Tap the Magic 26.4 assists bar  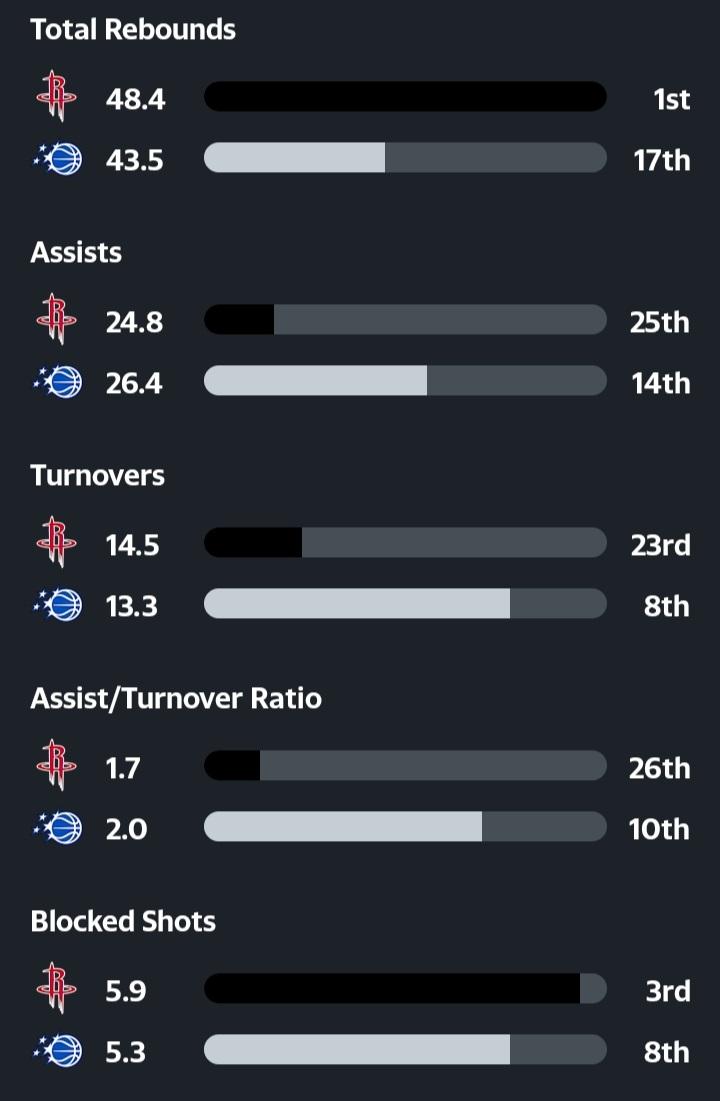[405, 381]
